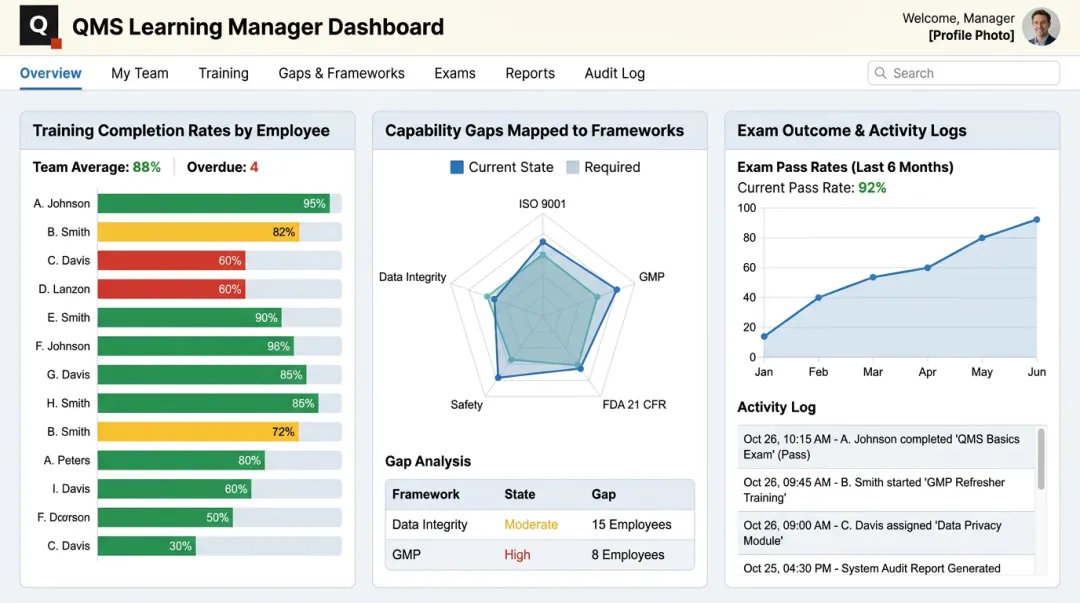Viewport: 1080px width, 603px height.
Task: Click the GMP radar axis label
Action: [x=652, y=277]
